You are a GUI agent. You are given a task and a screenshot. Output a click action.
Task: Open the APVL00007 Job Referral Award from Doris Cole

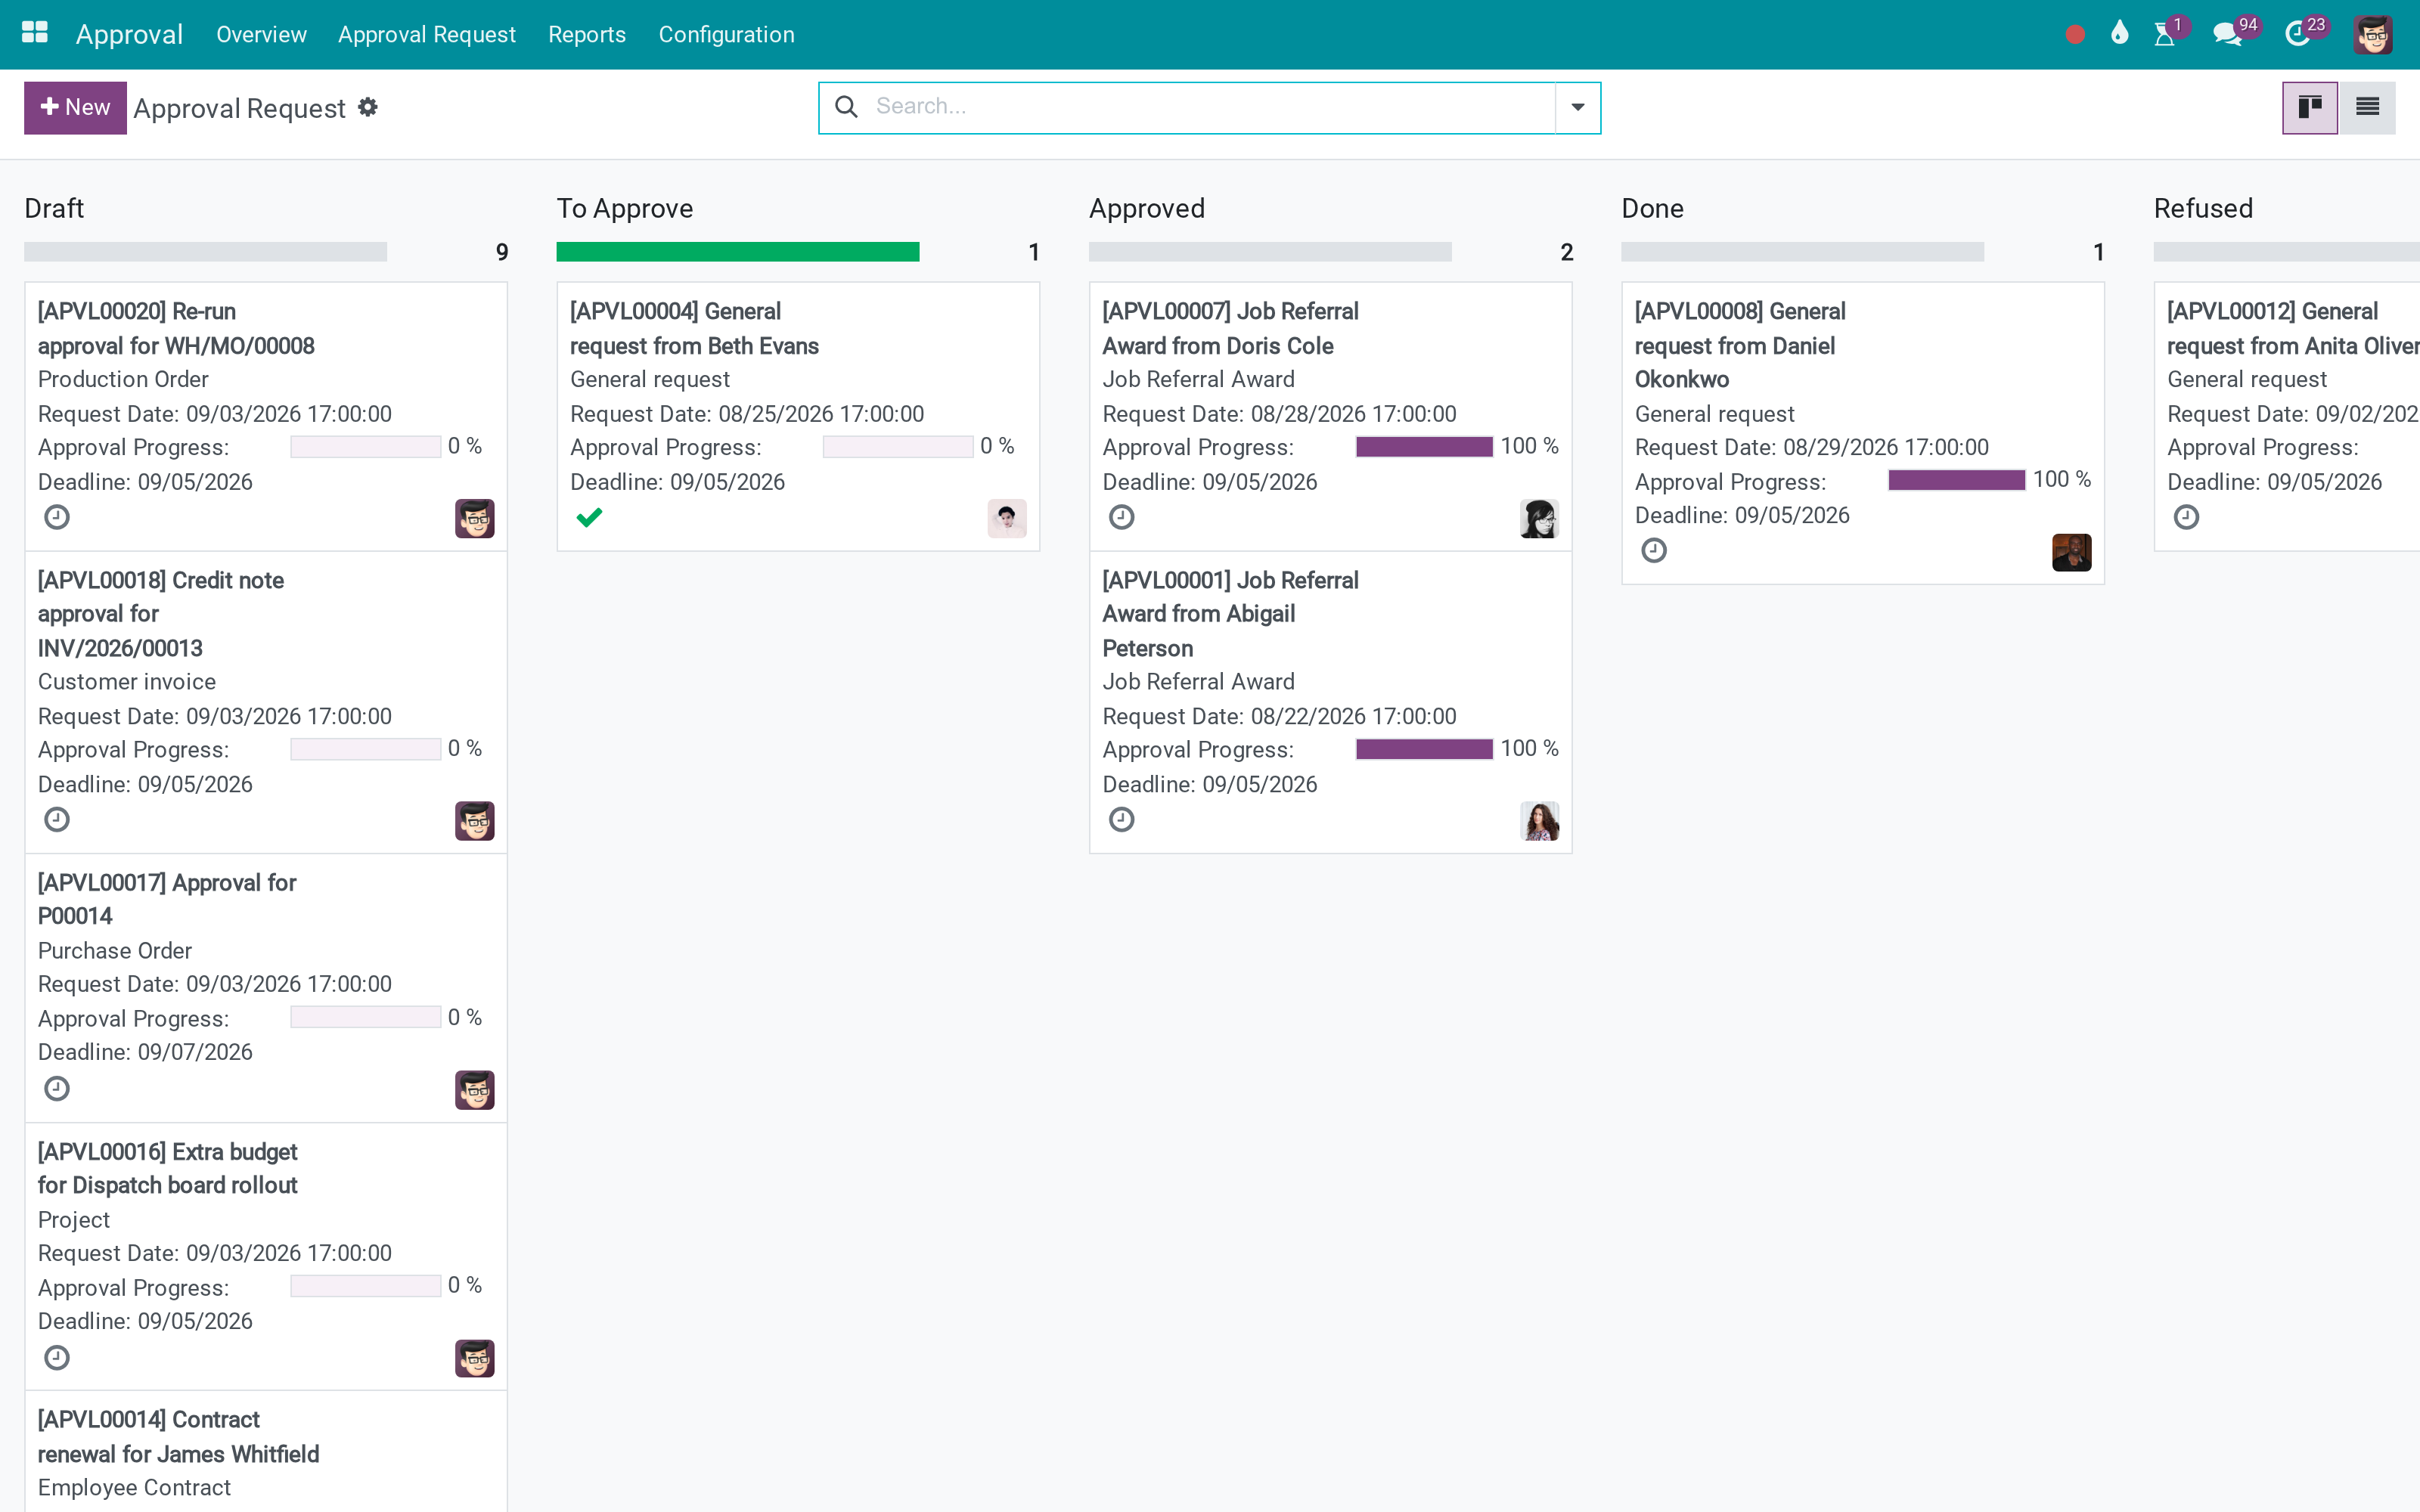1331,416
